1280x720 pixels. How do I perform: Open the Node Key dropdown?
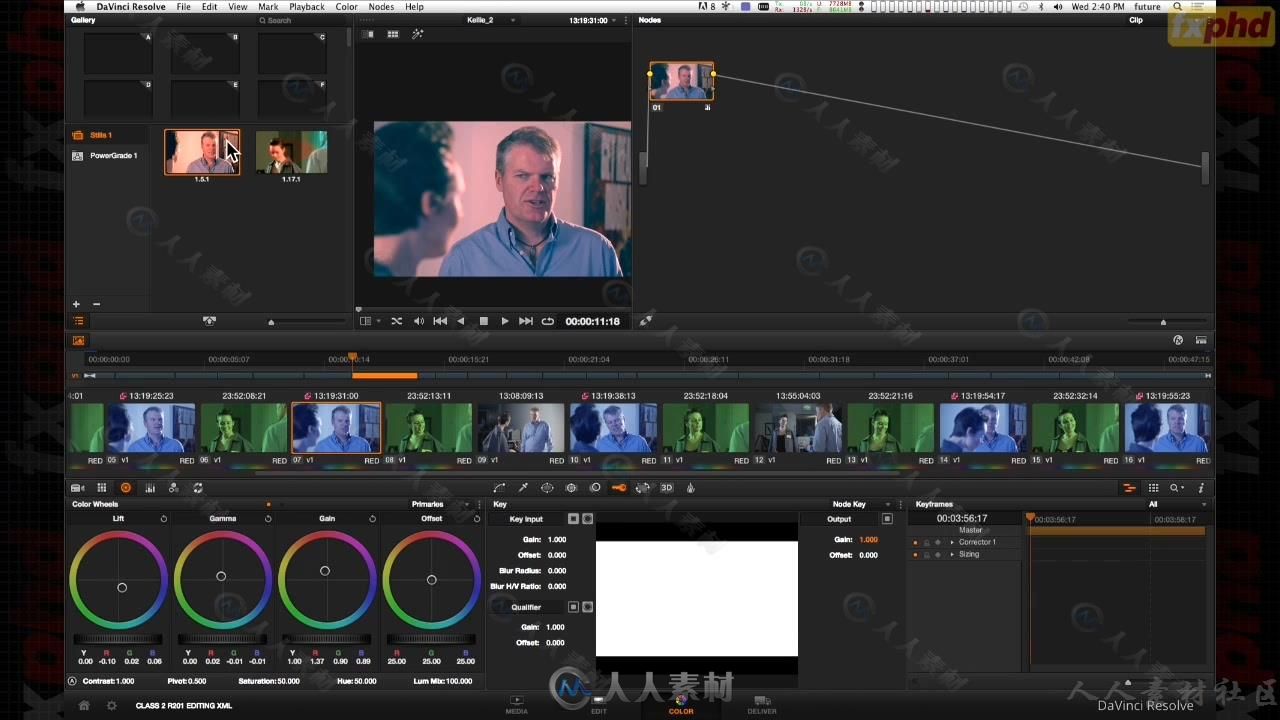861,504
